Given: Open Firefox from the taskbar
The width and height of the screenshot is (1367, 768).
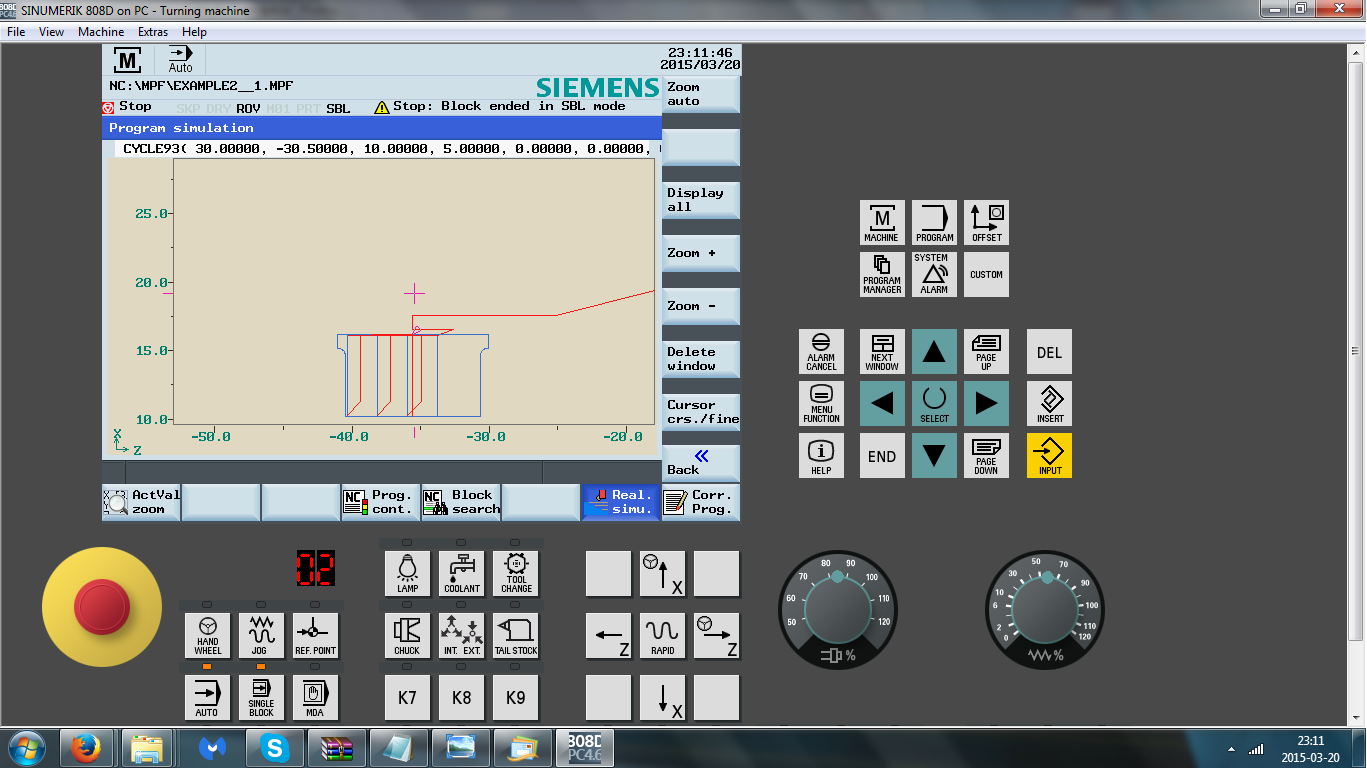Looking at the screenshot, I should coord(85,748).
